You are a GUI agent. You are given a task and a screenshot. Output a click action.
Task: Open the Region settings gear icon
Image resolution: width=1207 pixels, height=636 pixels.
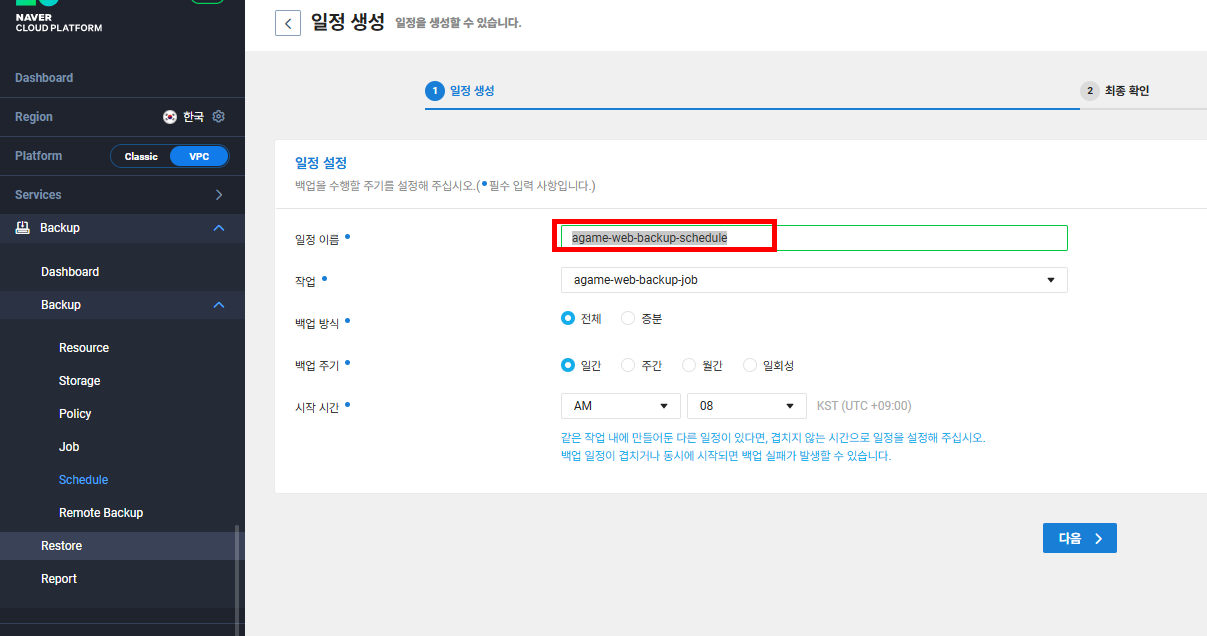(219, 117)
